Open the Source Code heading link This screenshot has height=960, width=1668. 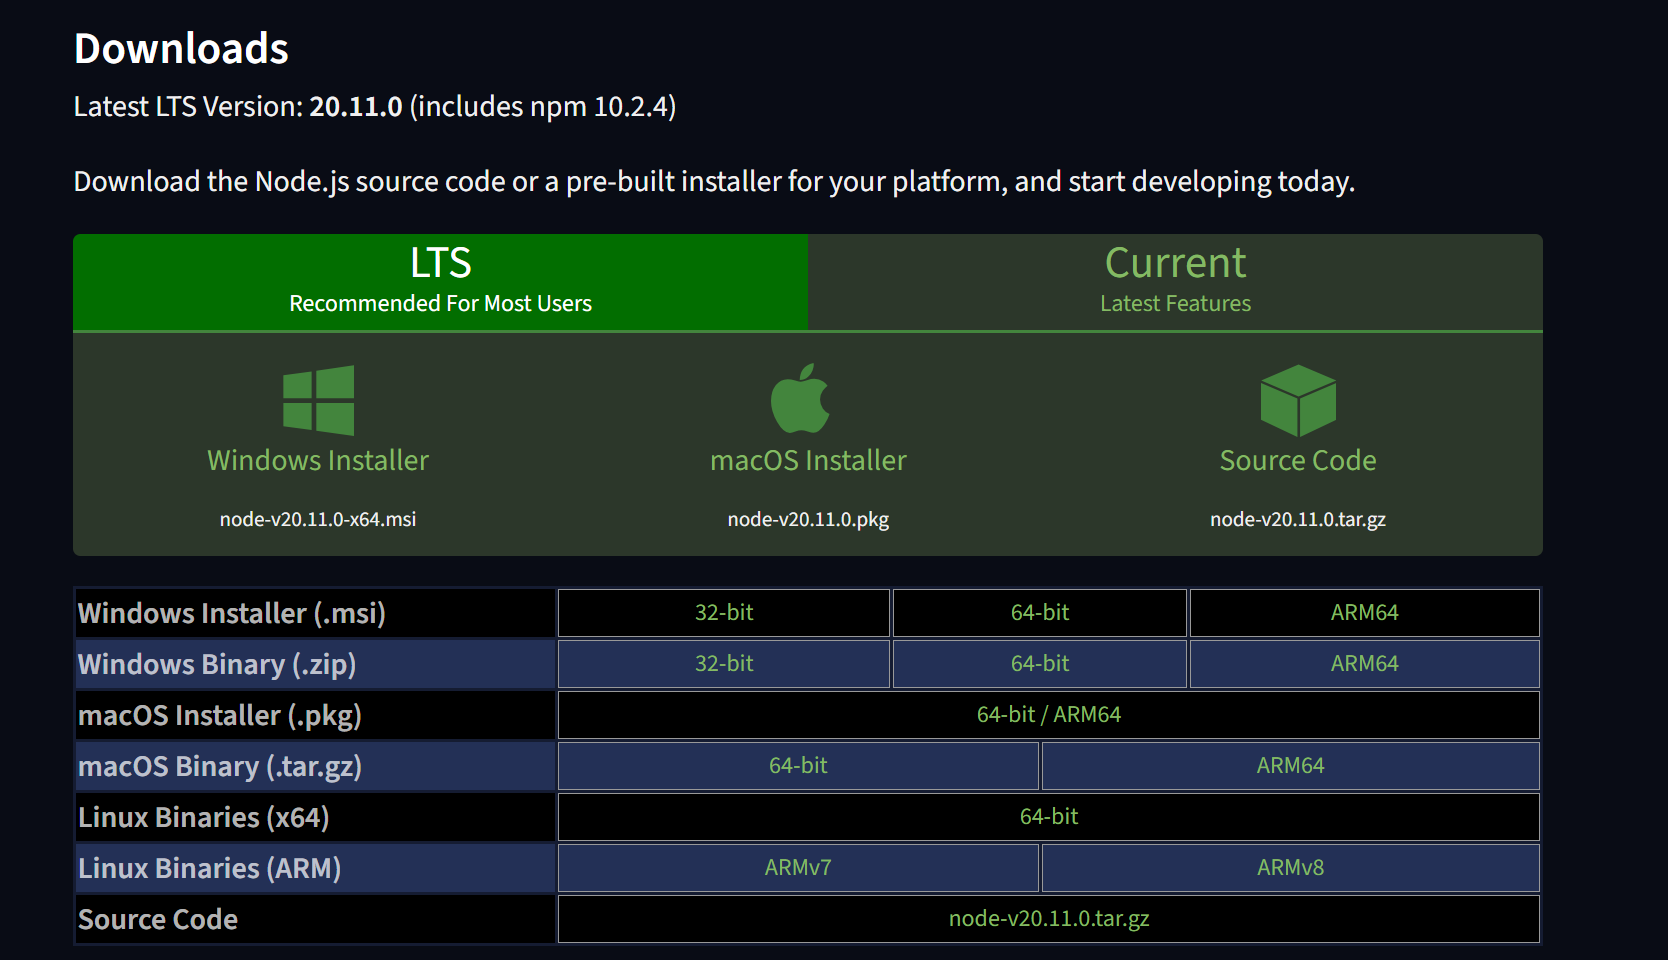[1298, 460]
